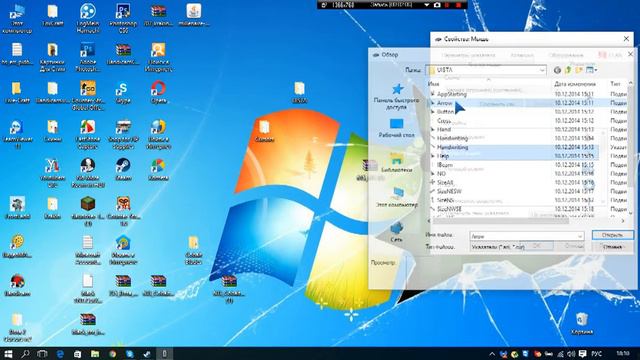Open the Этот компьютер desktop icon

(17, 19)
